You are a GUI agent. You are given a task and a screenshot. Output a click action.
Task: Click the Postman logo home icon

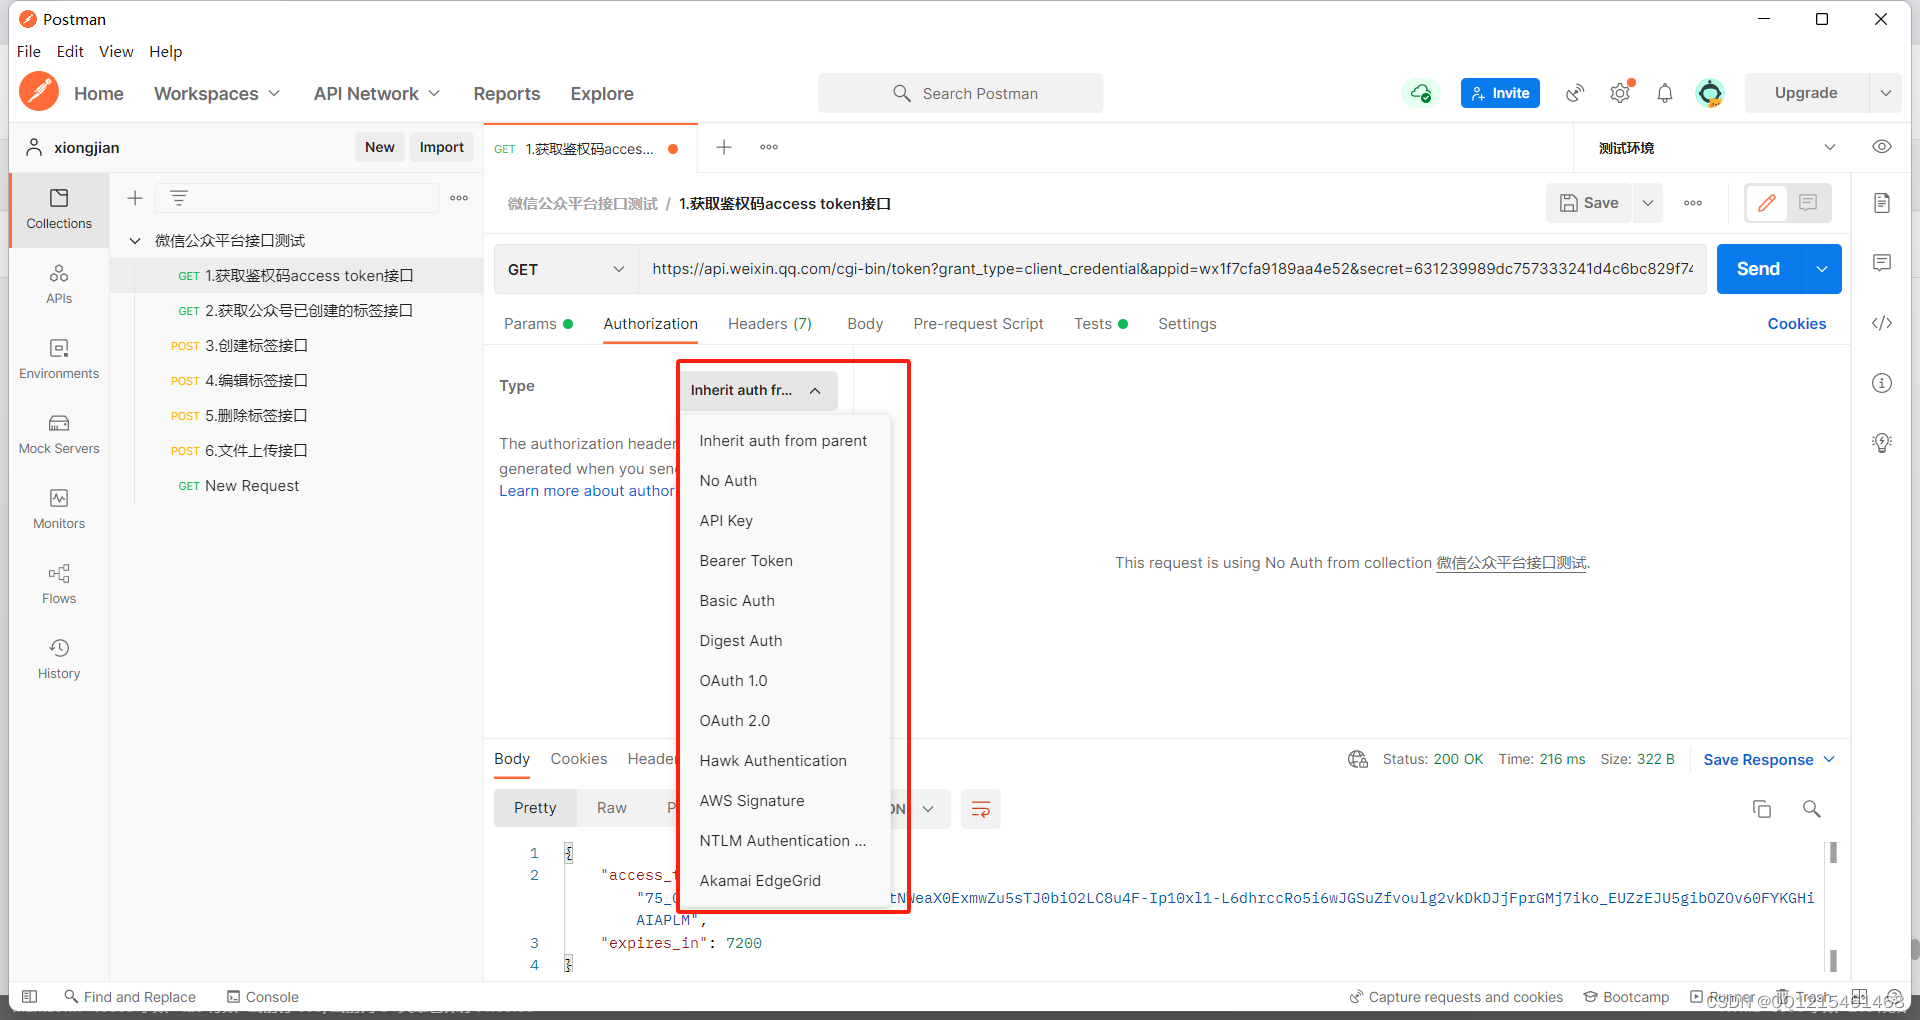click(x=39, y=92)
